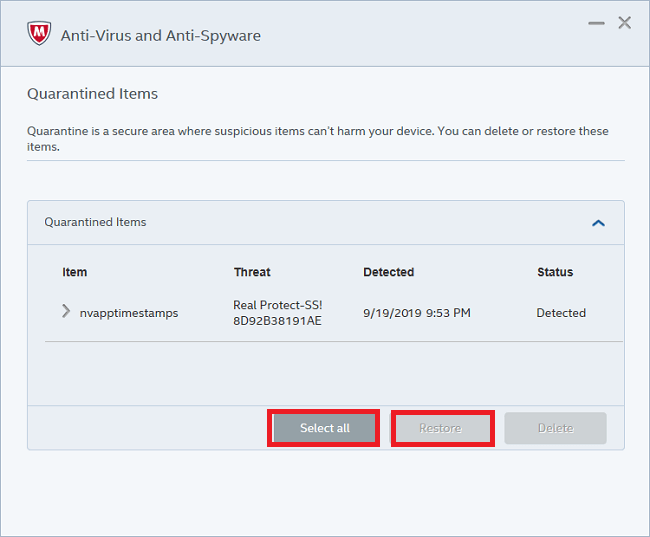Sort by the Threat column header

(252, 272)
